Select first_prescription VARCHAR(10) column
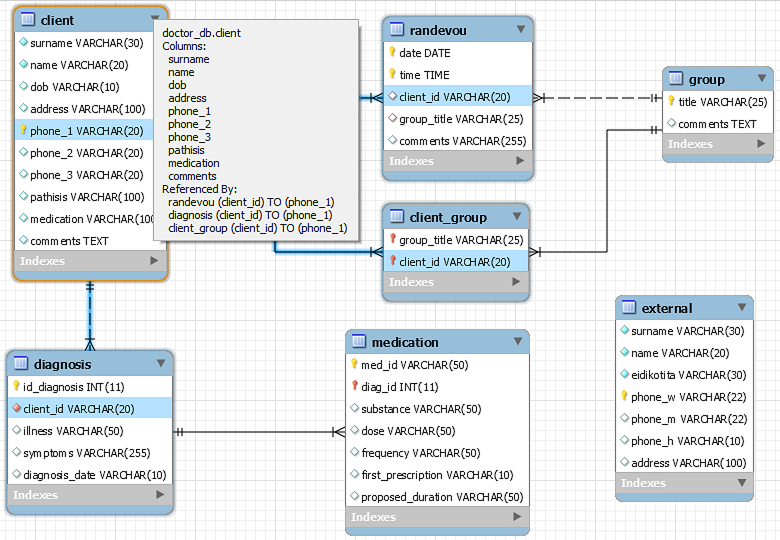 coord(437,474)
